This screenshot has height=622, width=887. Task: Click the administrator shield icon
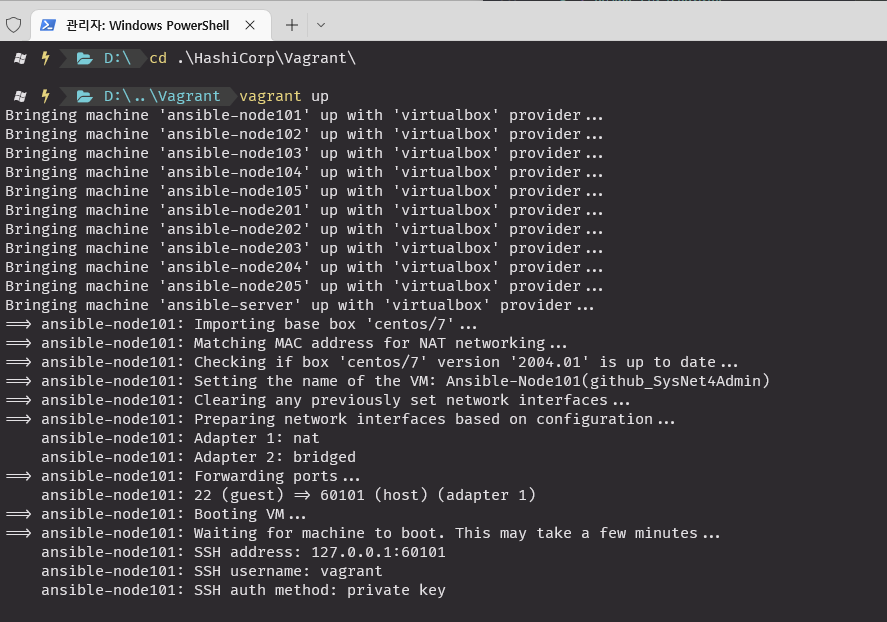14,25
